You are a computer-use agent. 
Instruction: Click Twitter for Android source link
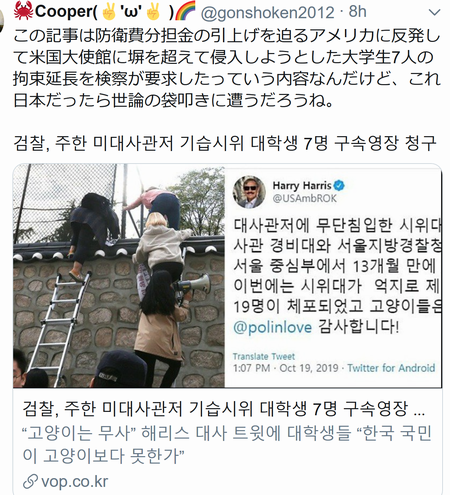391,368
